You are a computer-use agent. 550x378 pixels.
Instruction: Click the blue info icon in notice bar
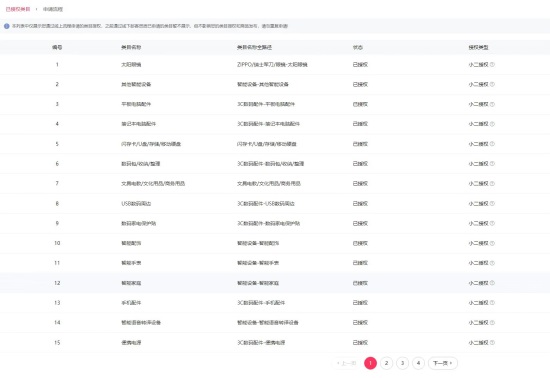coord(7,26)
